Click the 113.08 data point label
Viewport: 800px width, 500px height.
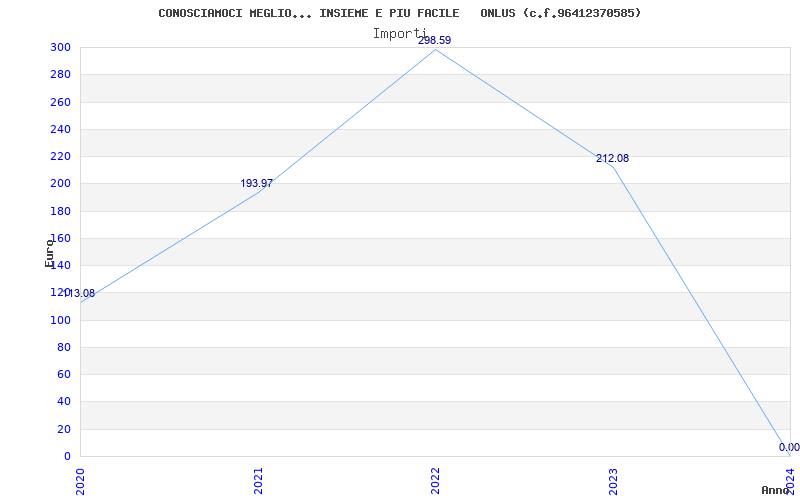click(x=79, y=293)
